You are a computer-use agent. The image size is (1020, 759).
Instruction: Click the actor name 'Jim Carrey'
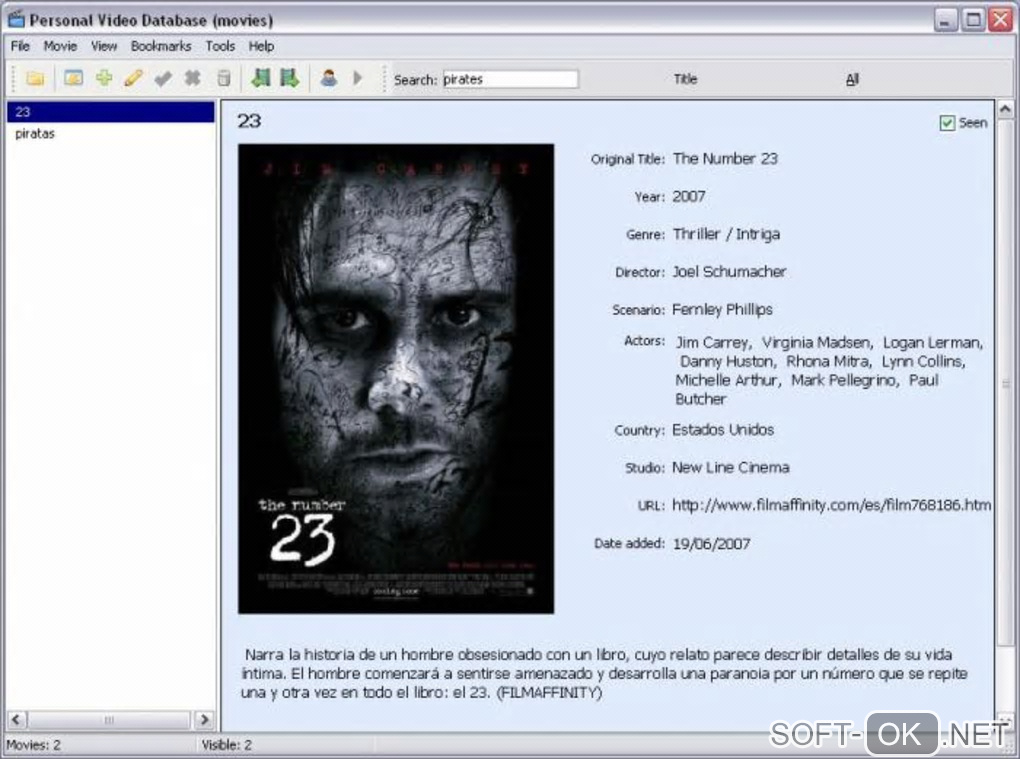click(712, 343)
